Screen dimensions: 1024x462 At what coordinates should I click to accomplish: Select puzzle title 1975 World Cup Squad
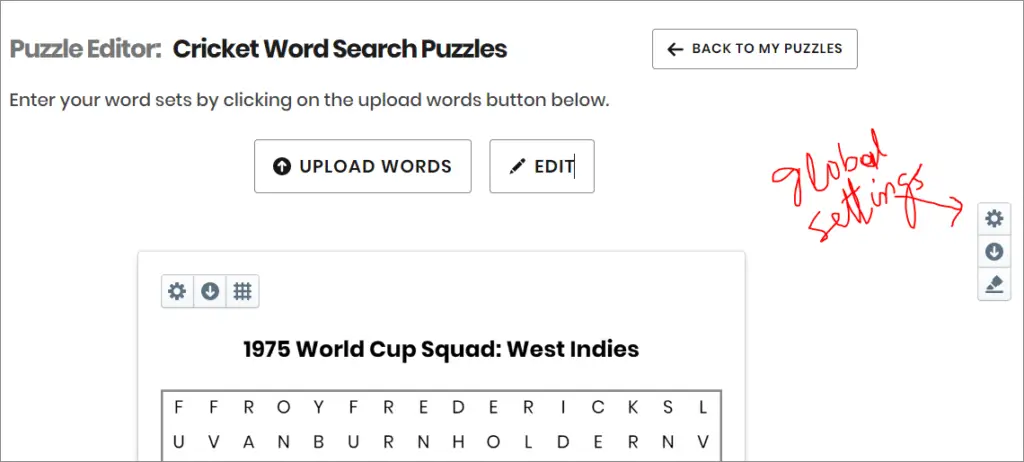pos(441,349)
